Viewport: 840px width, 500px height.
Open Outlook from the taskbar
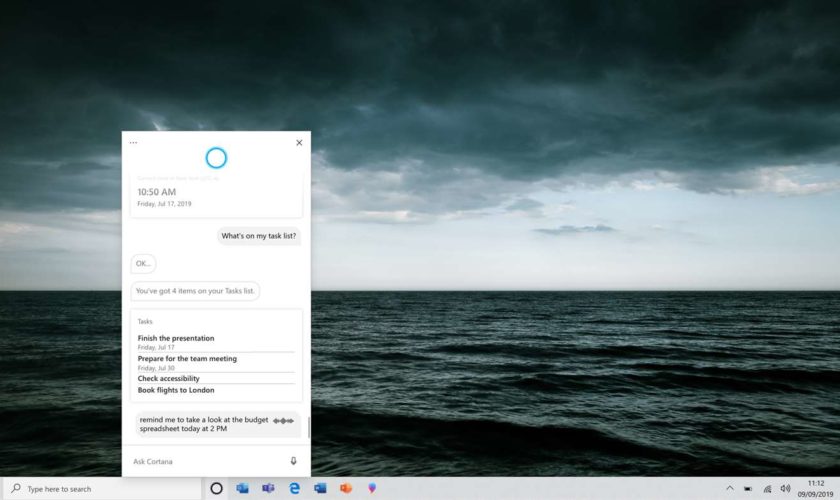click(242, 488)
